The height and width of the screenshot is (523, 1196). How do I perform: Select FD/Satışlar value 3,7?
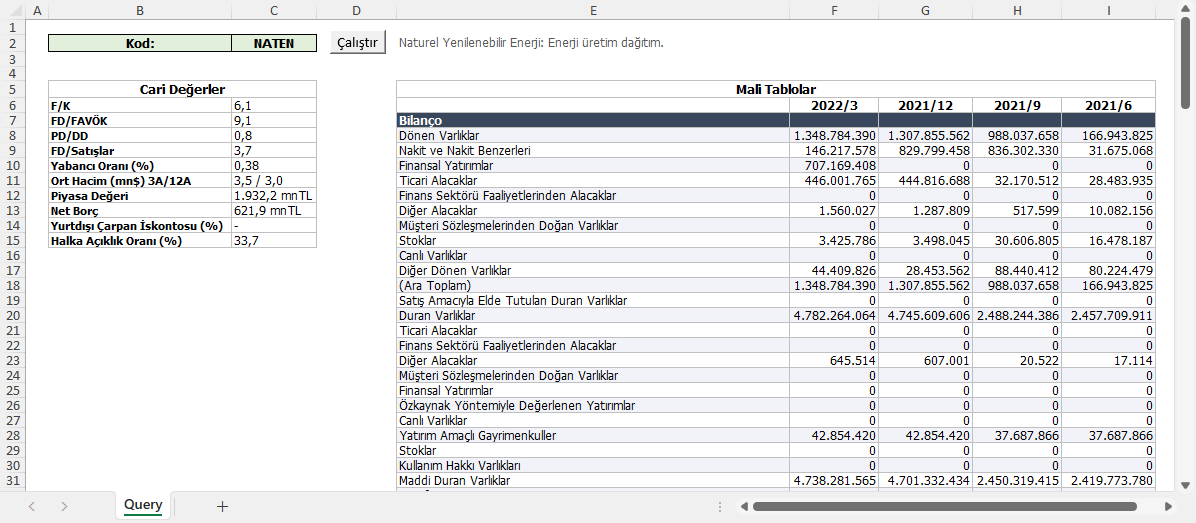pyautogui.click(x=274, y=150)
